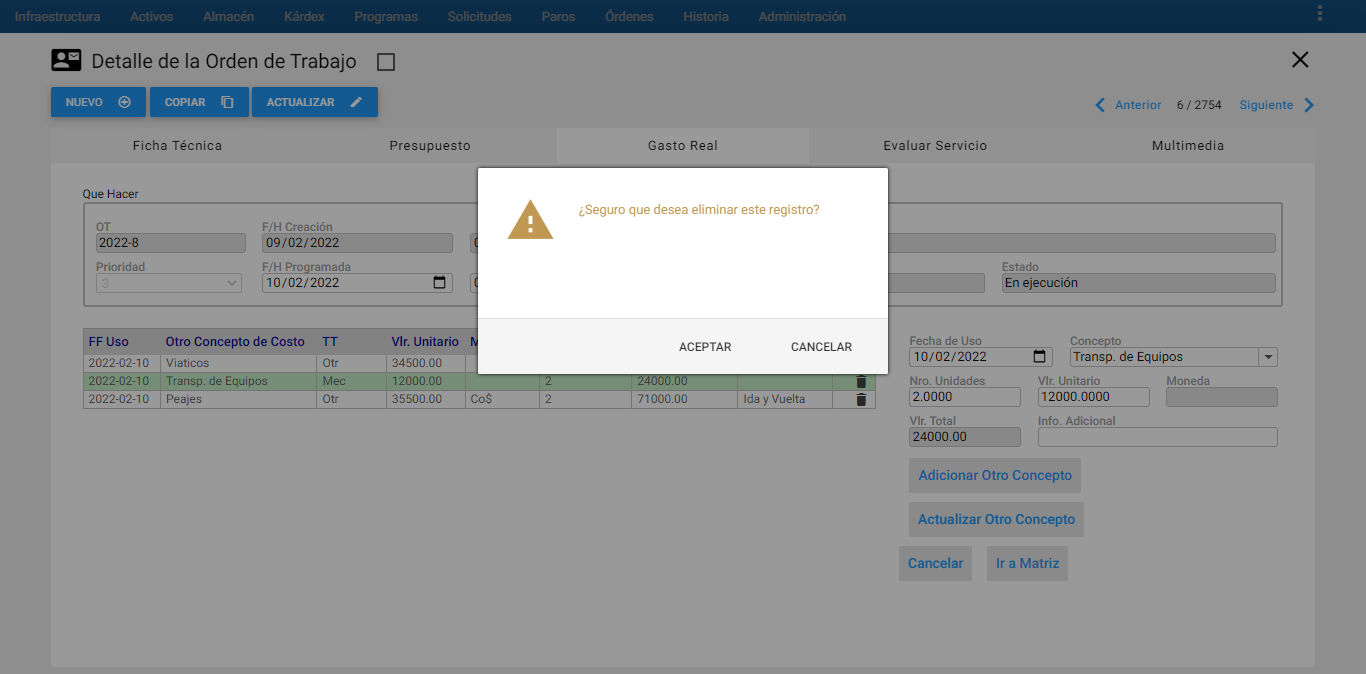Viewport: 1366px width, 674px height.
Task: Click the Vlr. Unitario column header
Action: coord(425,342)
